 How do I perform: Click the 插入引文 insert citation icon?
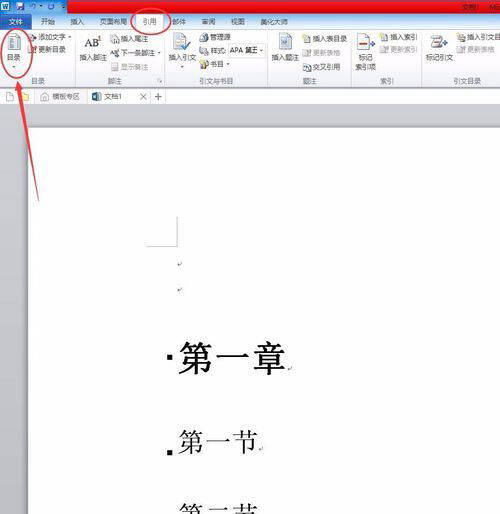point(182,42)
